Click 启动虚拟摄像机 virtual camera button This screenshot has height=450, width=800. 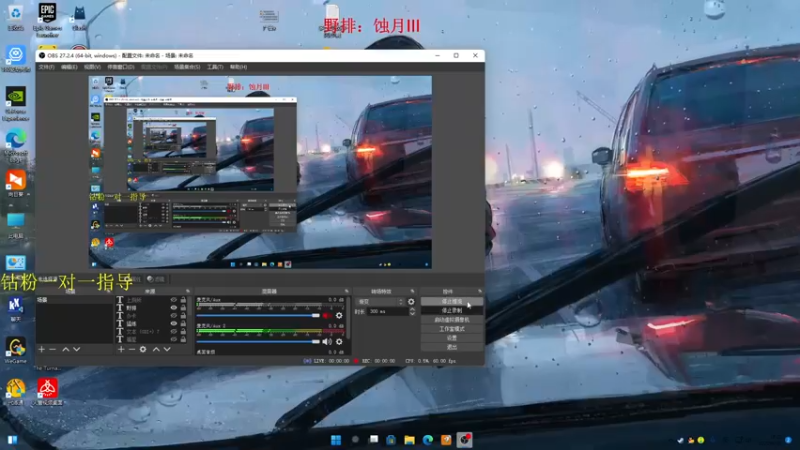coord(452,320)
